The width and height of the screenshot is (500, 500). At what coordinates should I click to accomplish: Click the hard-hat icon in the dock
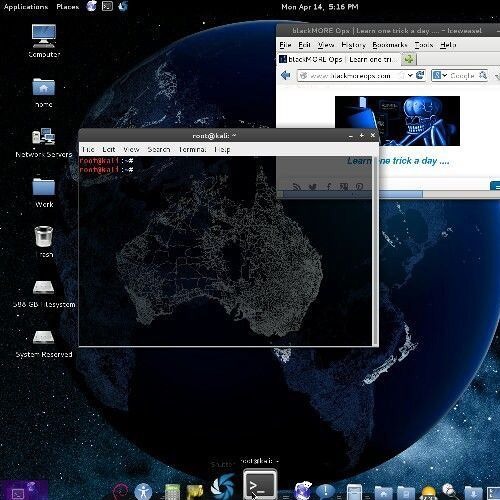pyautogui.click(x=428, y=493)
